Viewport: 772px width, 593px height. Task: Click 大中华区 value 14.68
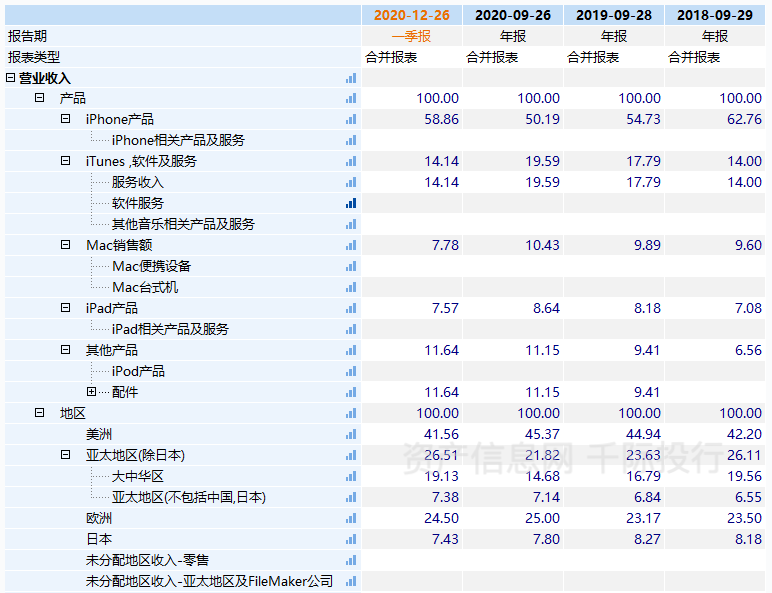coord(543,476)
